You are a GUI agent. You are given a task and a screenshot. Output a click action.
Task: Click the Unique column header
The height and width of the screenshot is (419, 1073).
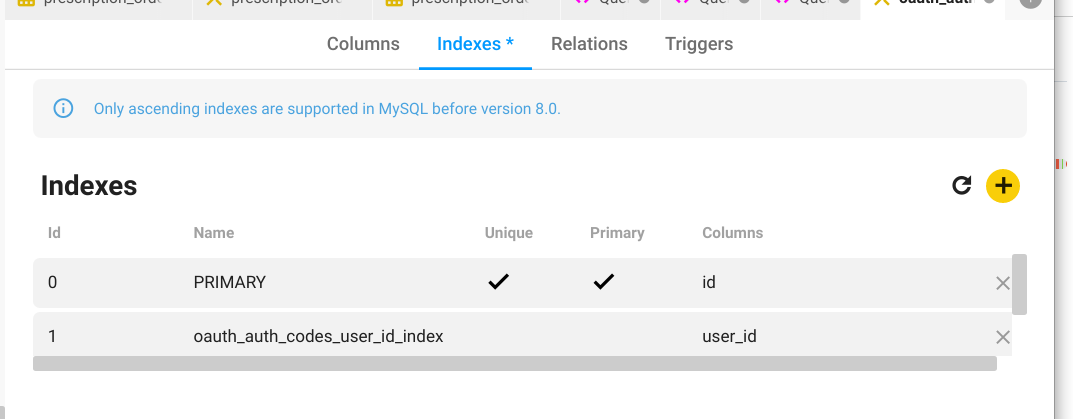point(508,233)
